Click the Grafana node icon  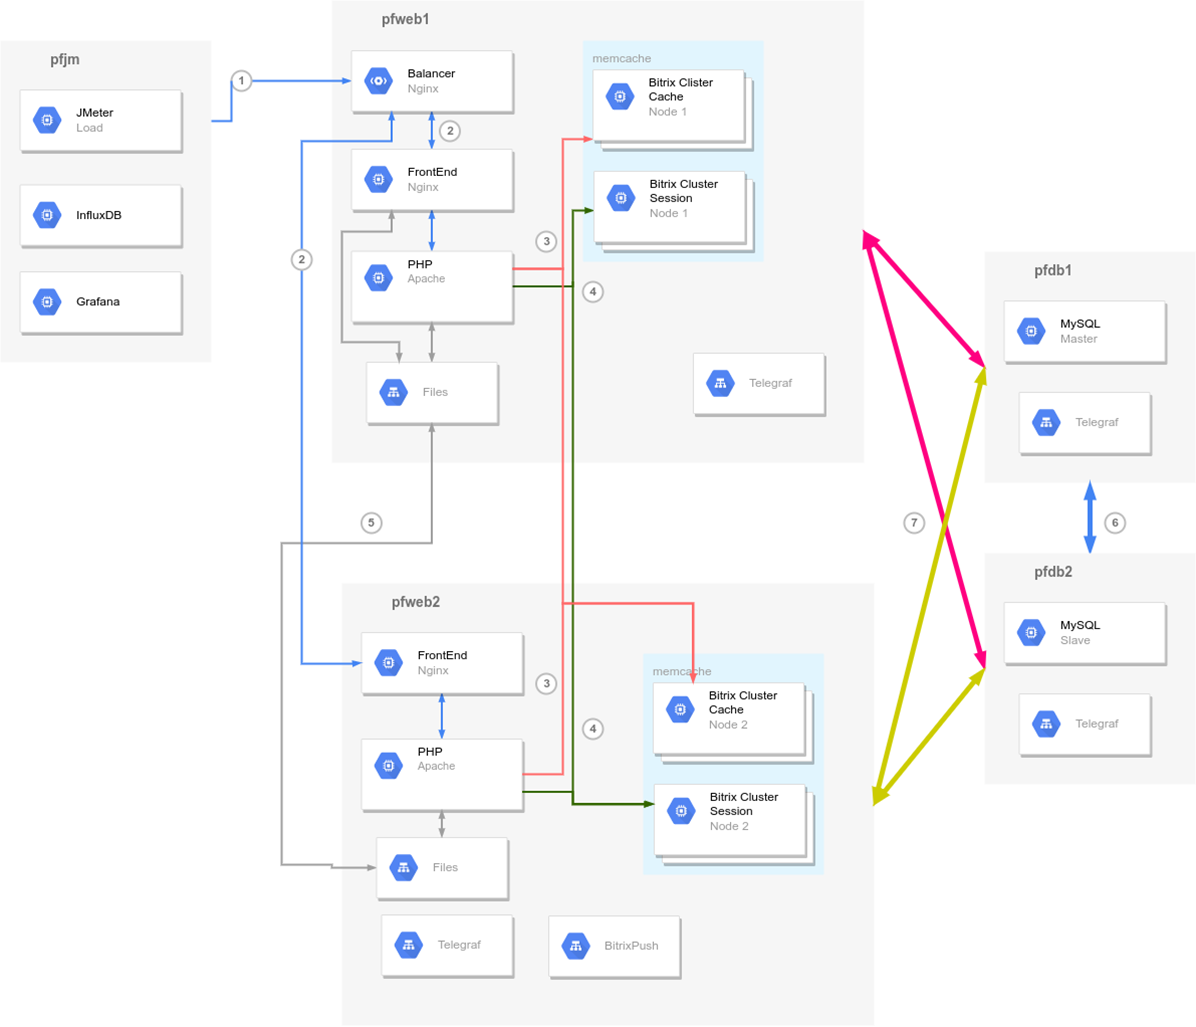pyautogui.click(x=47, y=301)
